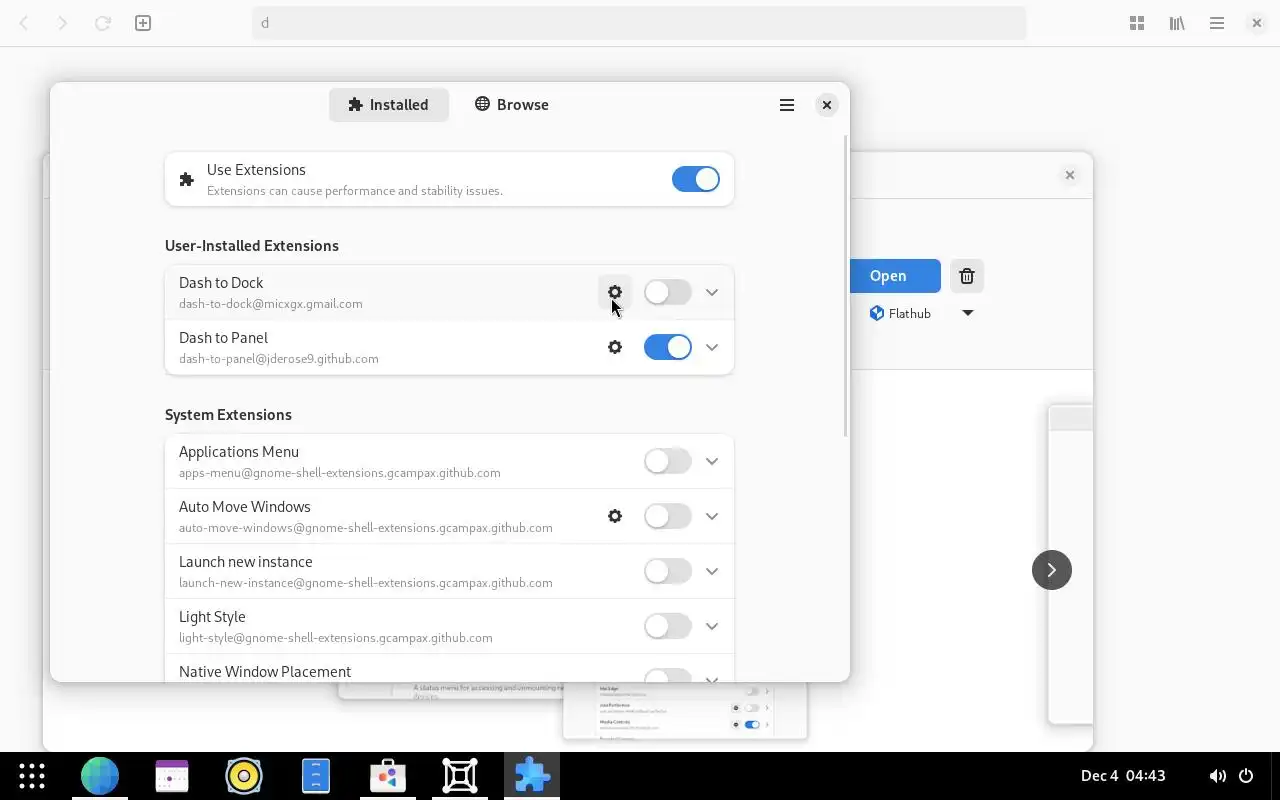Expand Dash to Panel details
The image size is (1280, 800).
pos(712,347)
